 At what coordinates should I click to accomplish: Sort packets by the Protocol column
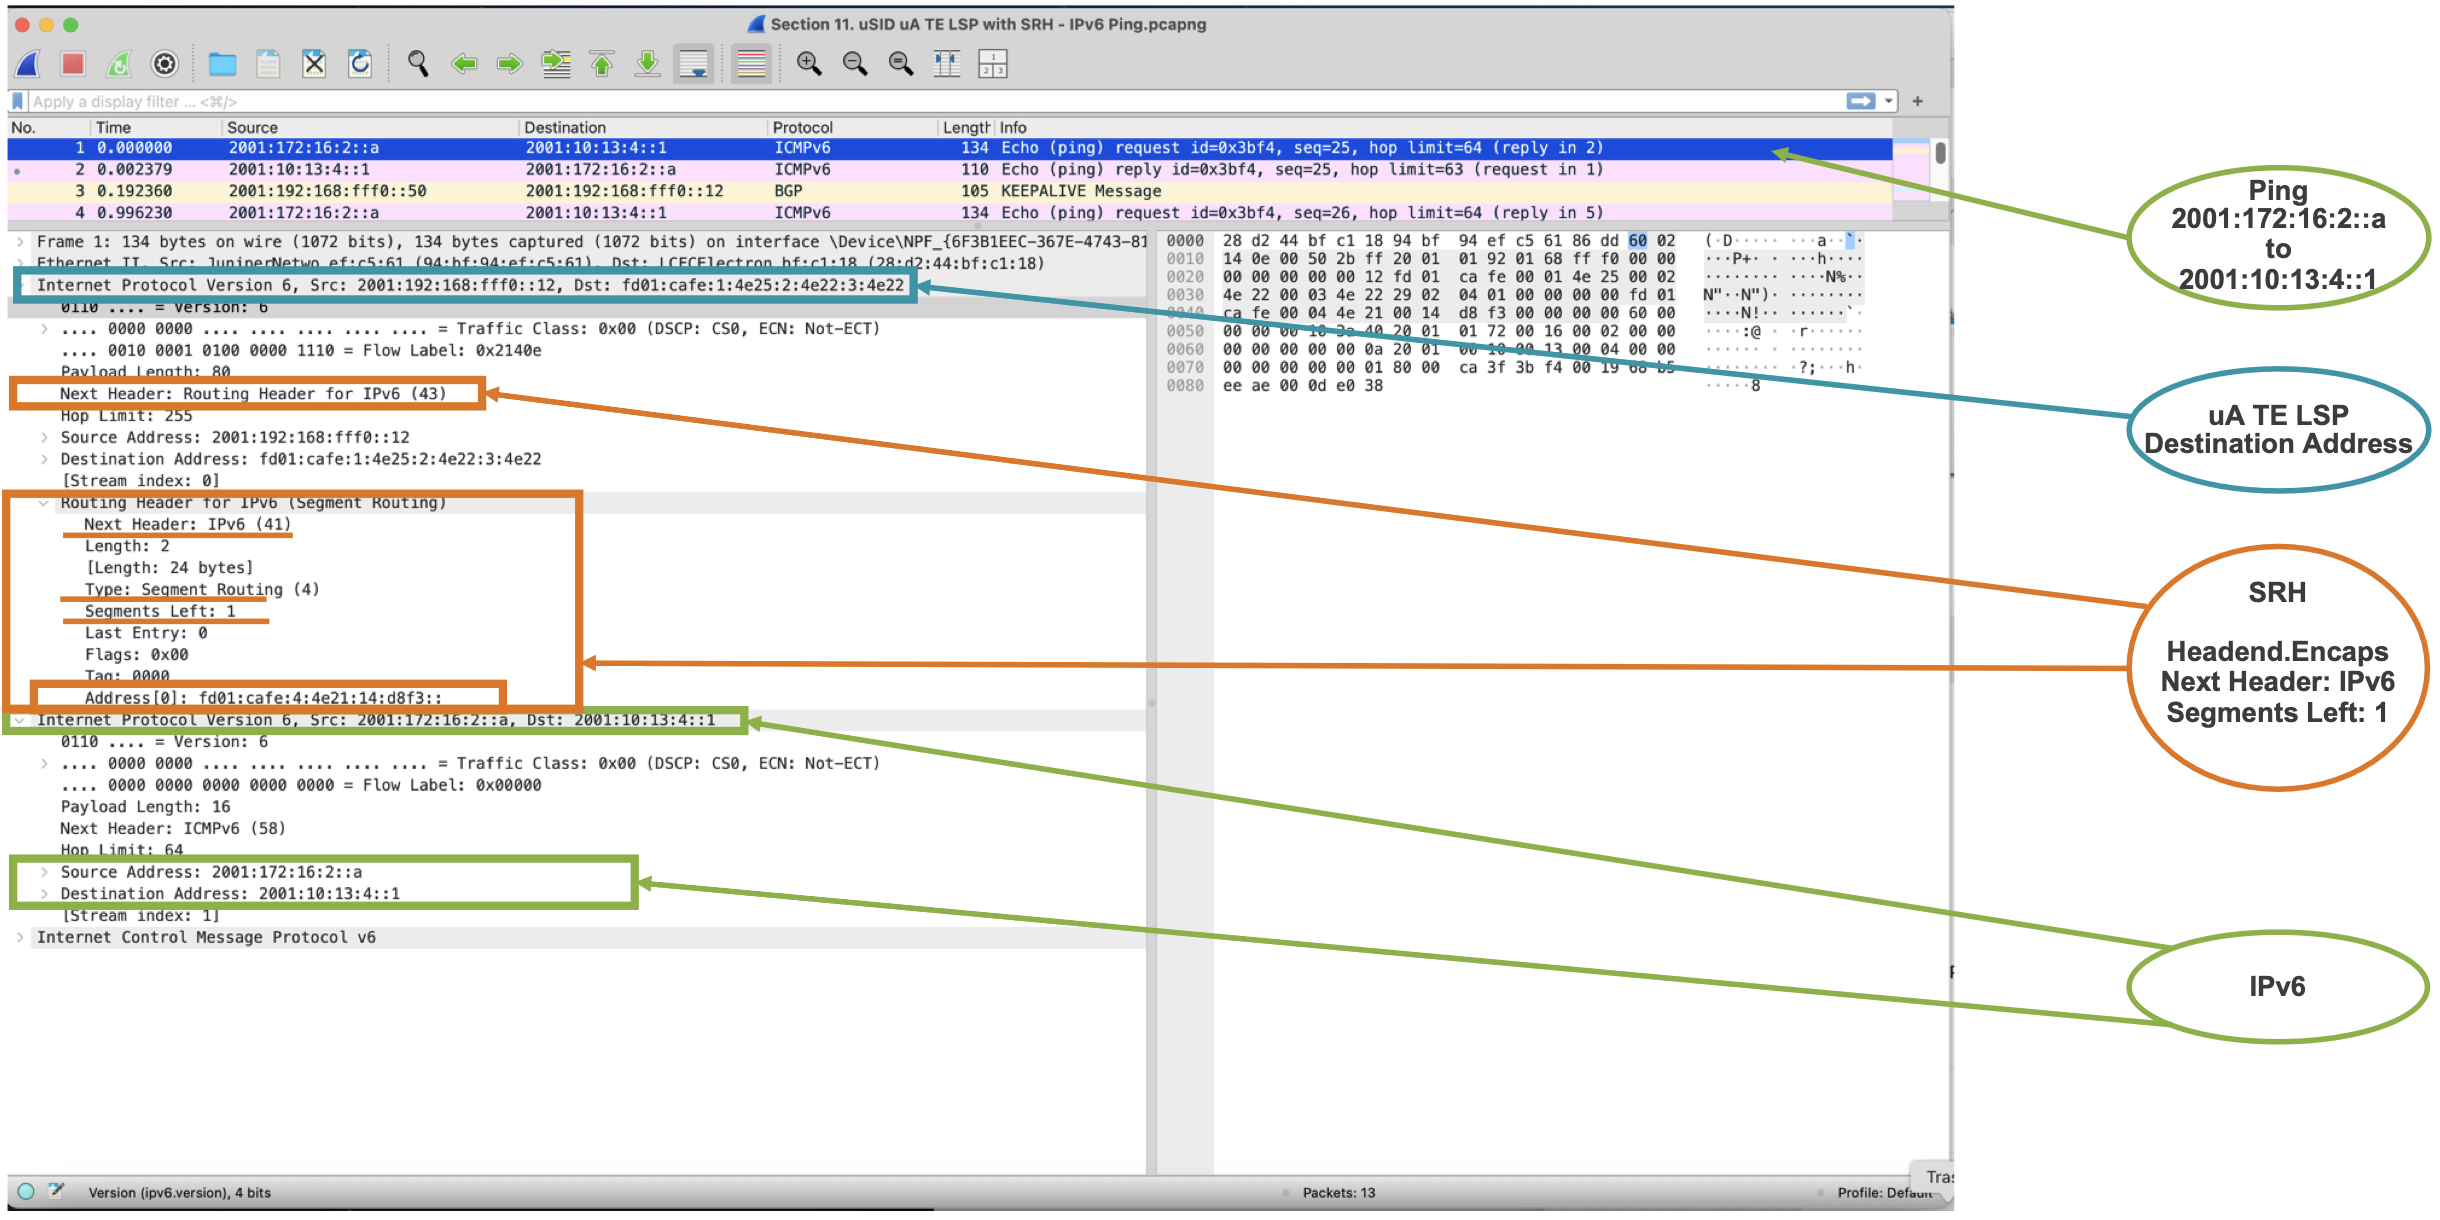click(x=852, y=127)
